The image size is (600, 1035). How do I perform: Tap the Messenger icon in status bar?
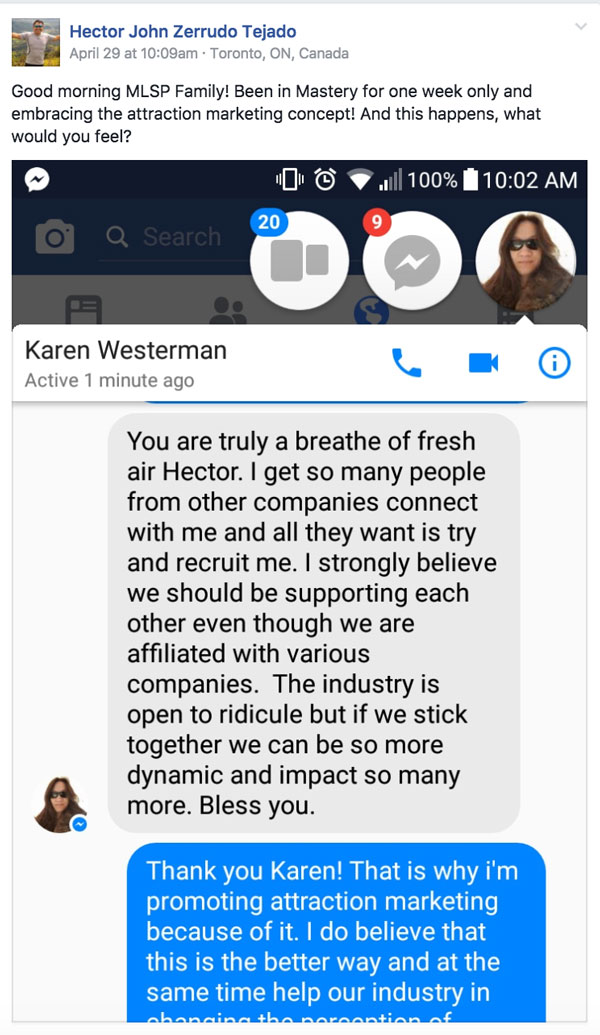(38, 180)
